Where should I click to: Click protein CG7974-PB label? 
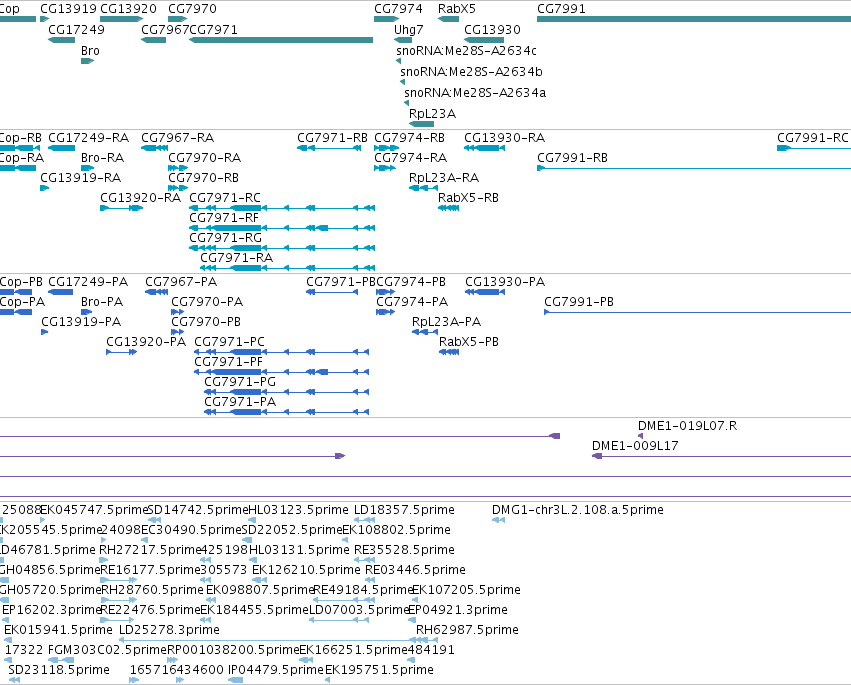pyautogui.click(x=411, y=282)
